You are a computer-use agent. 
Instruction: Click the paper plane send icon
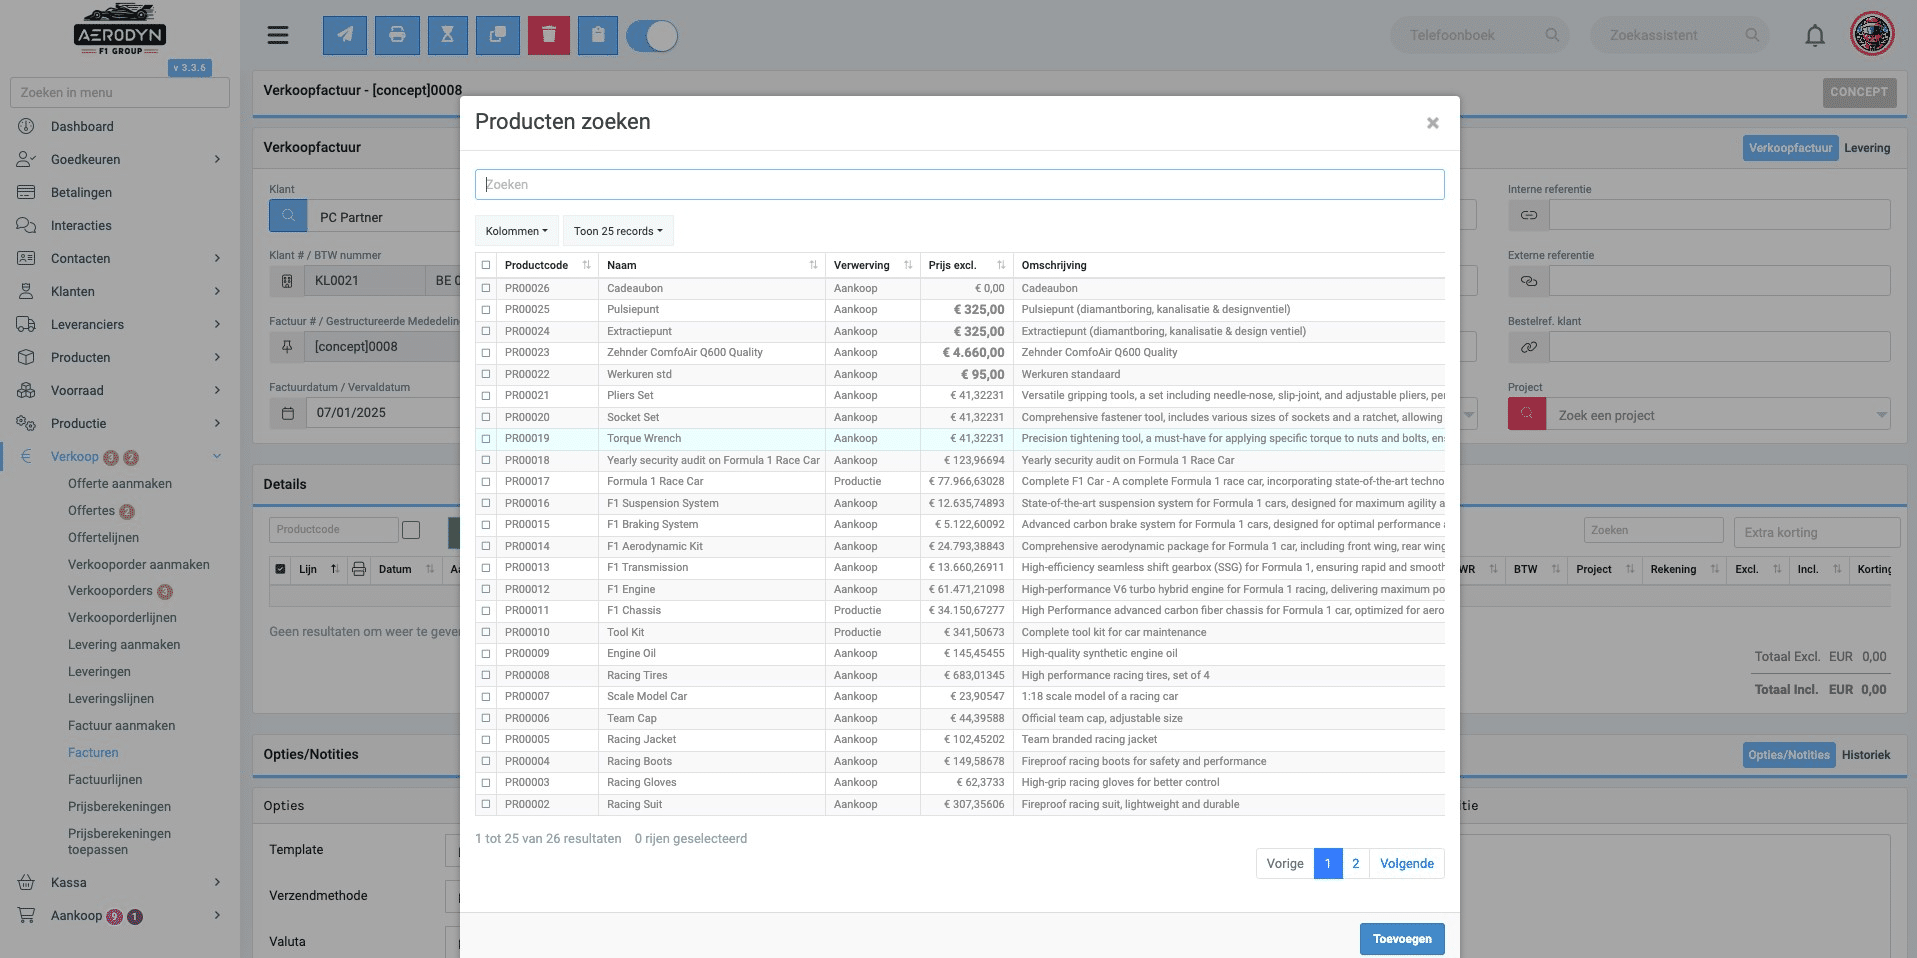click(344, 35)
